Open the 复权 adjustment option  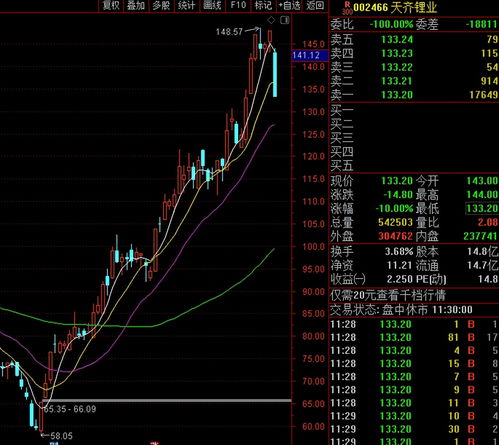click(111, 5)
